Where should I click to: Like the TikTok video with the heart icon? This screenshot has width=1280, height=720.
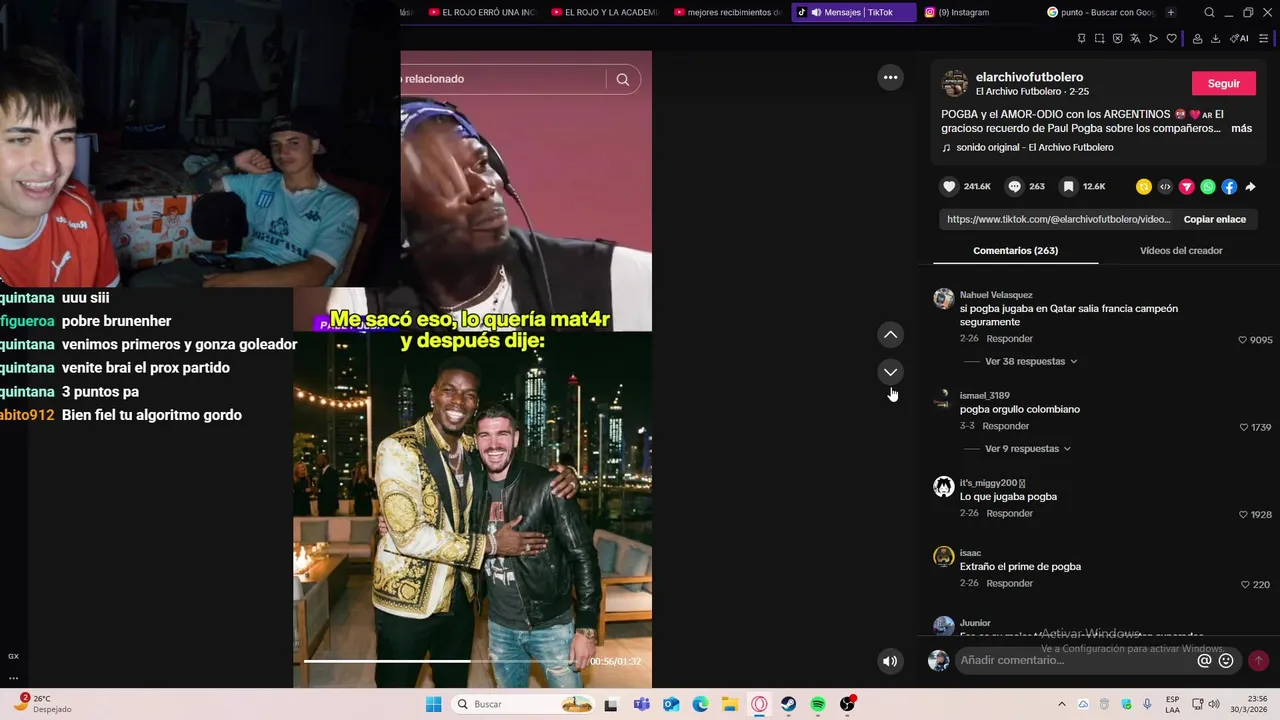[949, 187]
